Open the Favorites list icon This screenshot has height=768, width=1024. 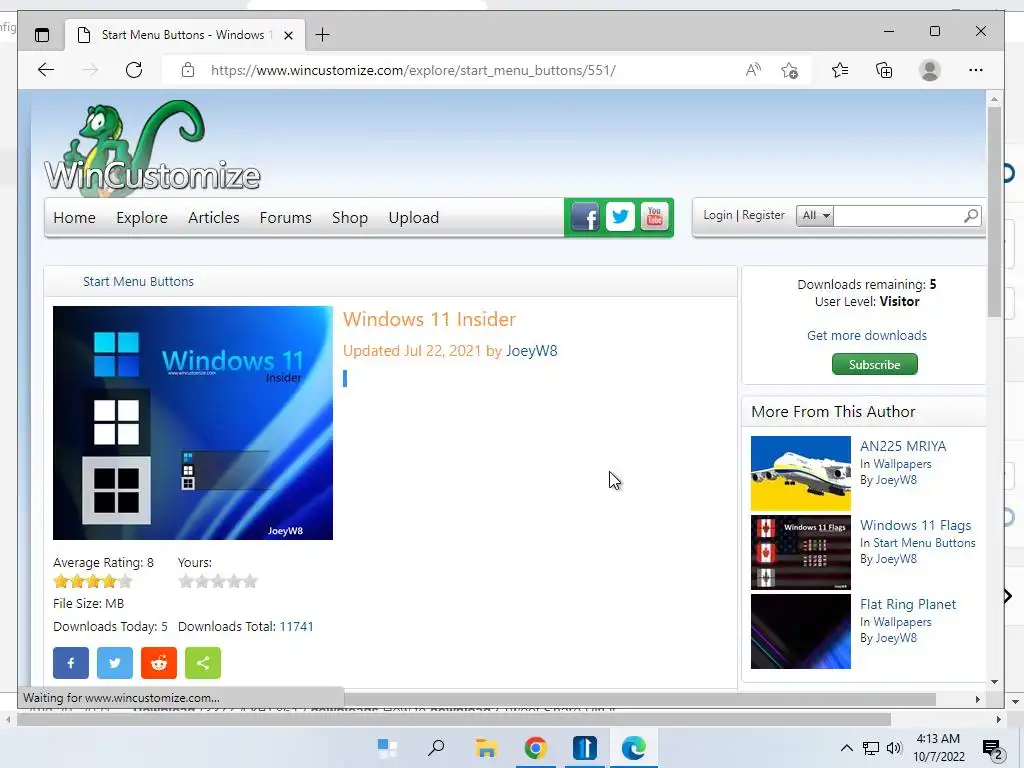point(840,70)
